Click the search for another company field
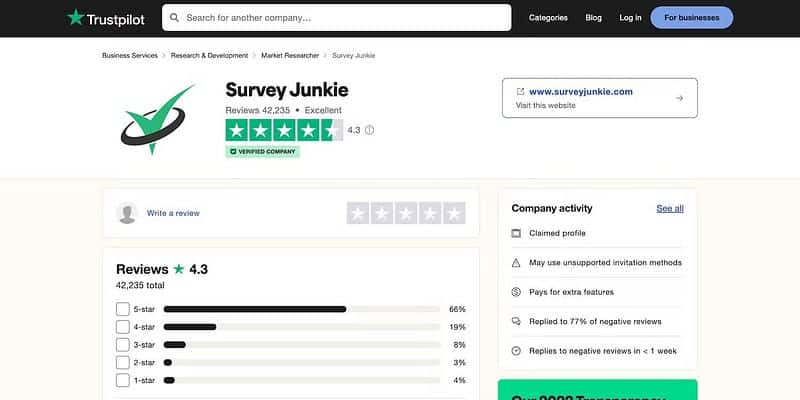800x400 pixels. (x=340, y=18)
